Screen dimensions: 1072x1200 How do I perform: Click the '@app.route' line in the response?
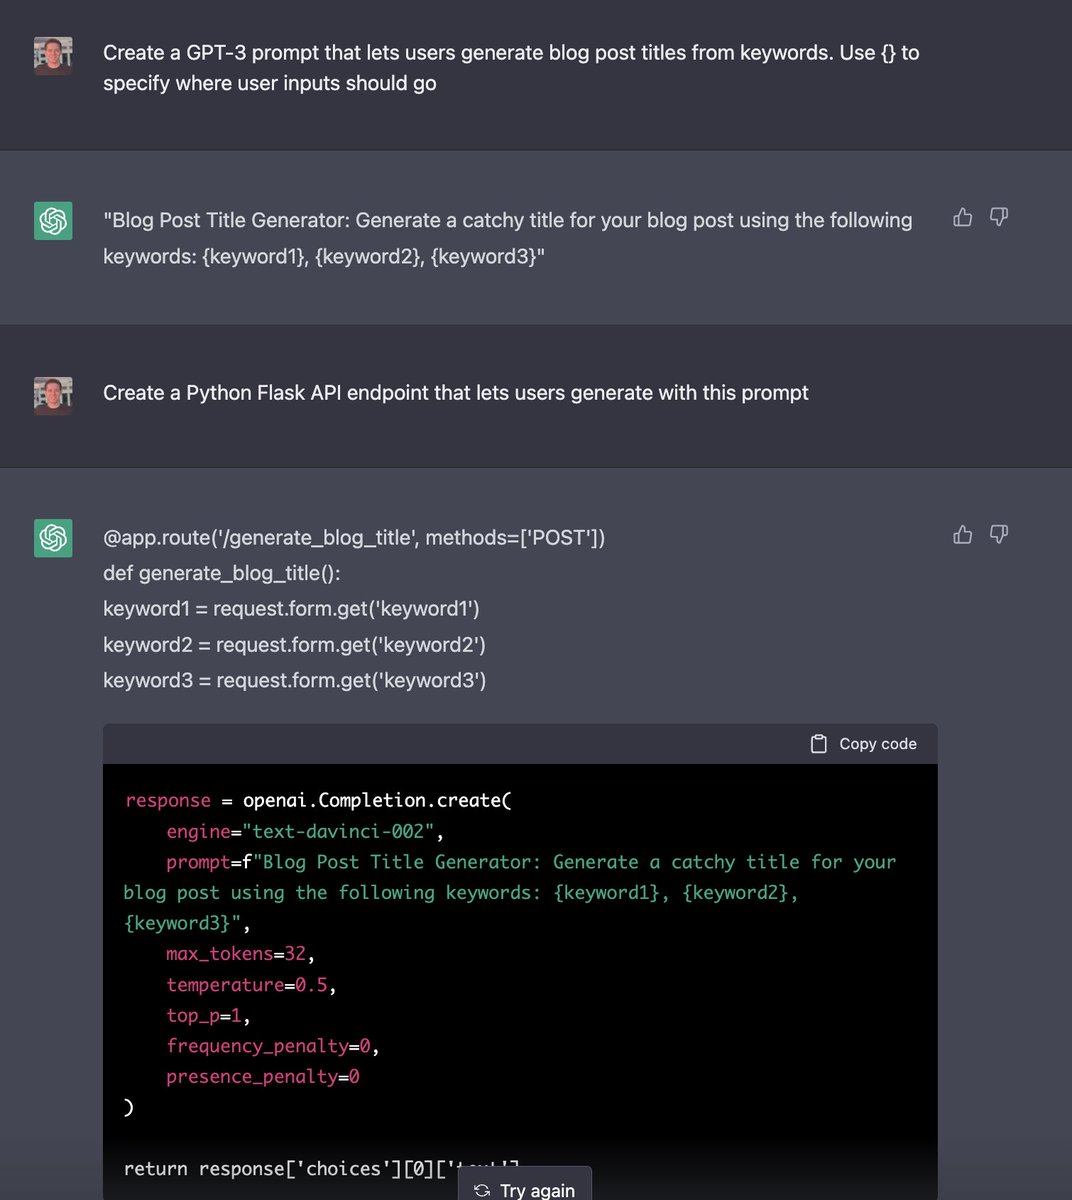click(x=354, y=538)
